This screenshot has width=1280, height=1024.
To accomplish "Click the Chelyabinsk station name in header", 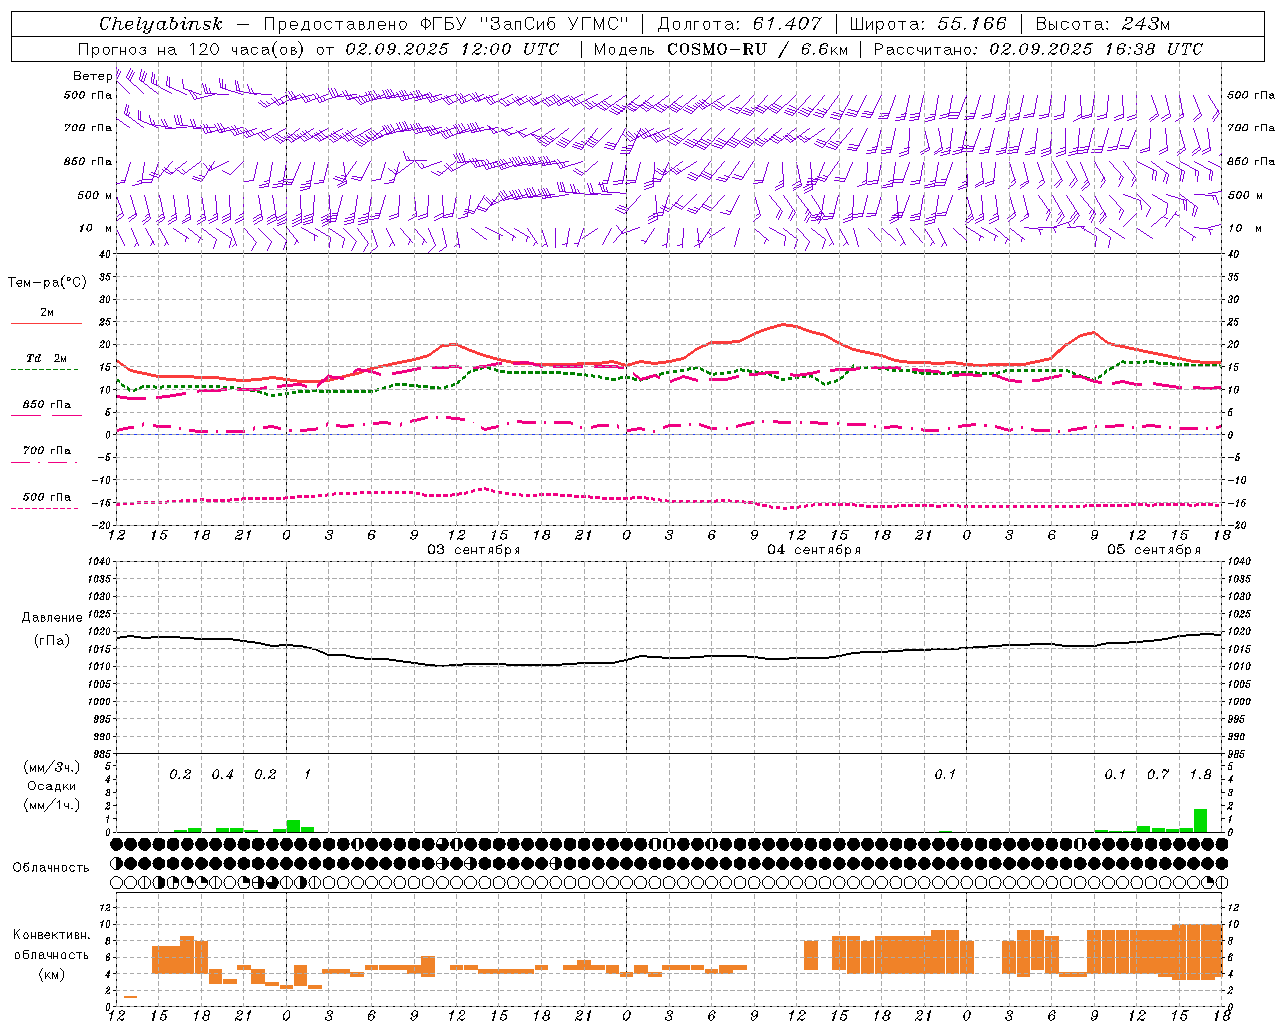I will [161, 24].
